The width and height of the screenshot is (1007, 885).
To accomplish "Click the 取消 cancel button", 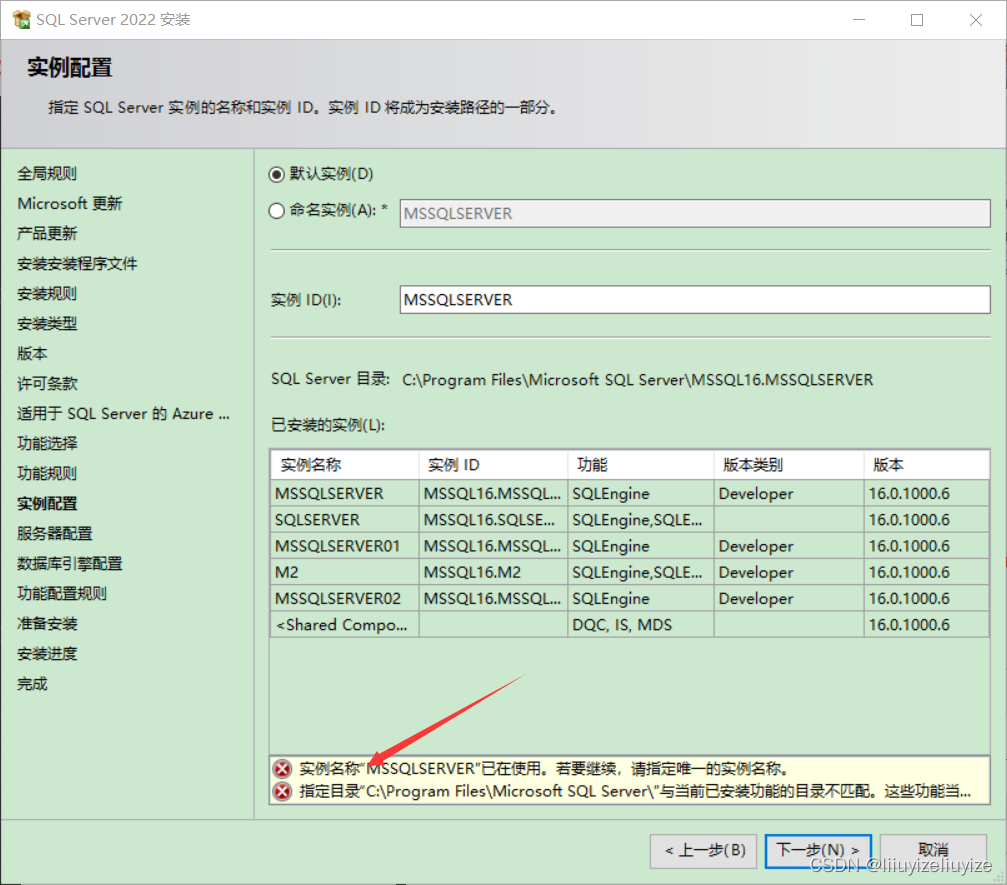I will tap(933, 851).
